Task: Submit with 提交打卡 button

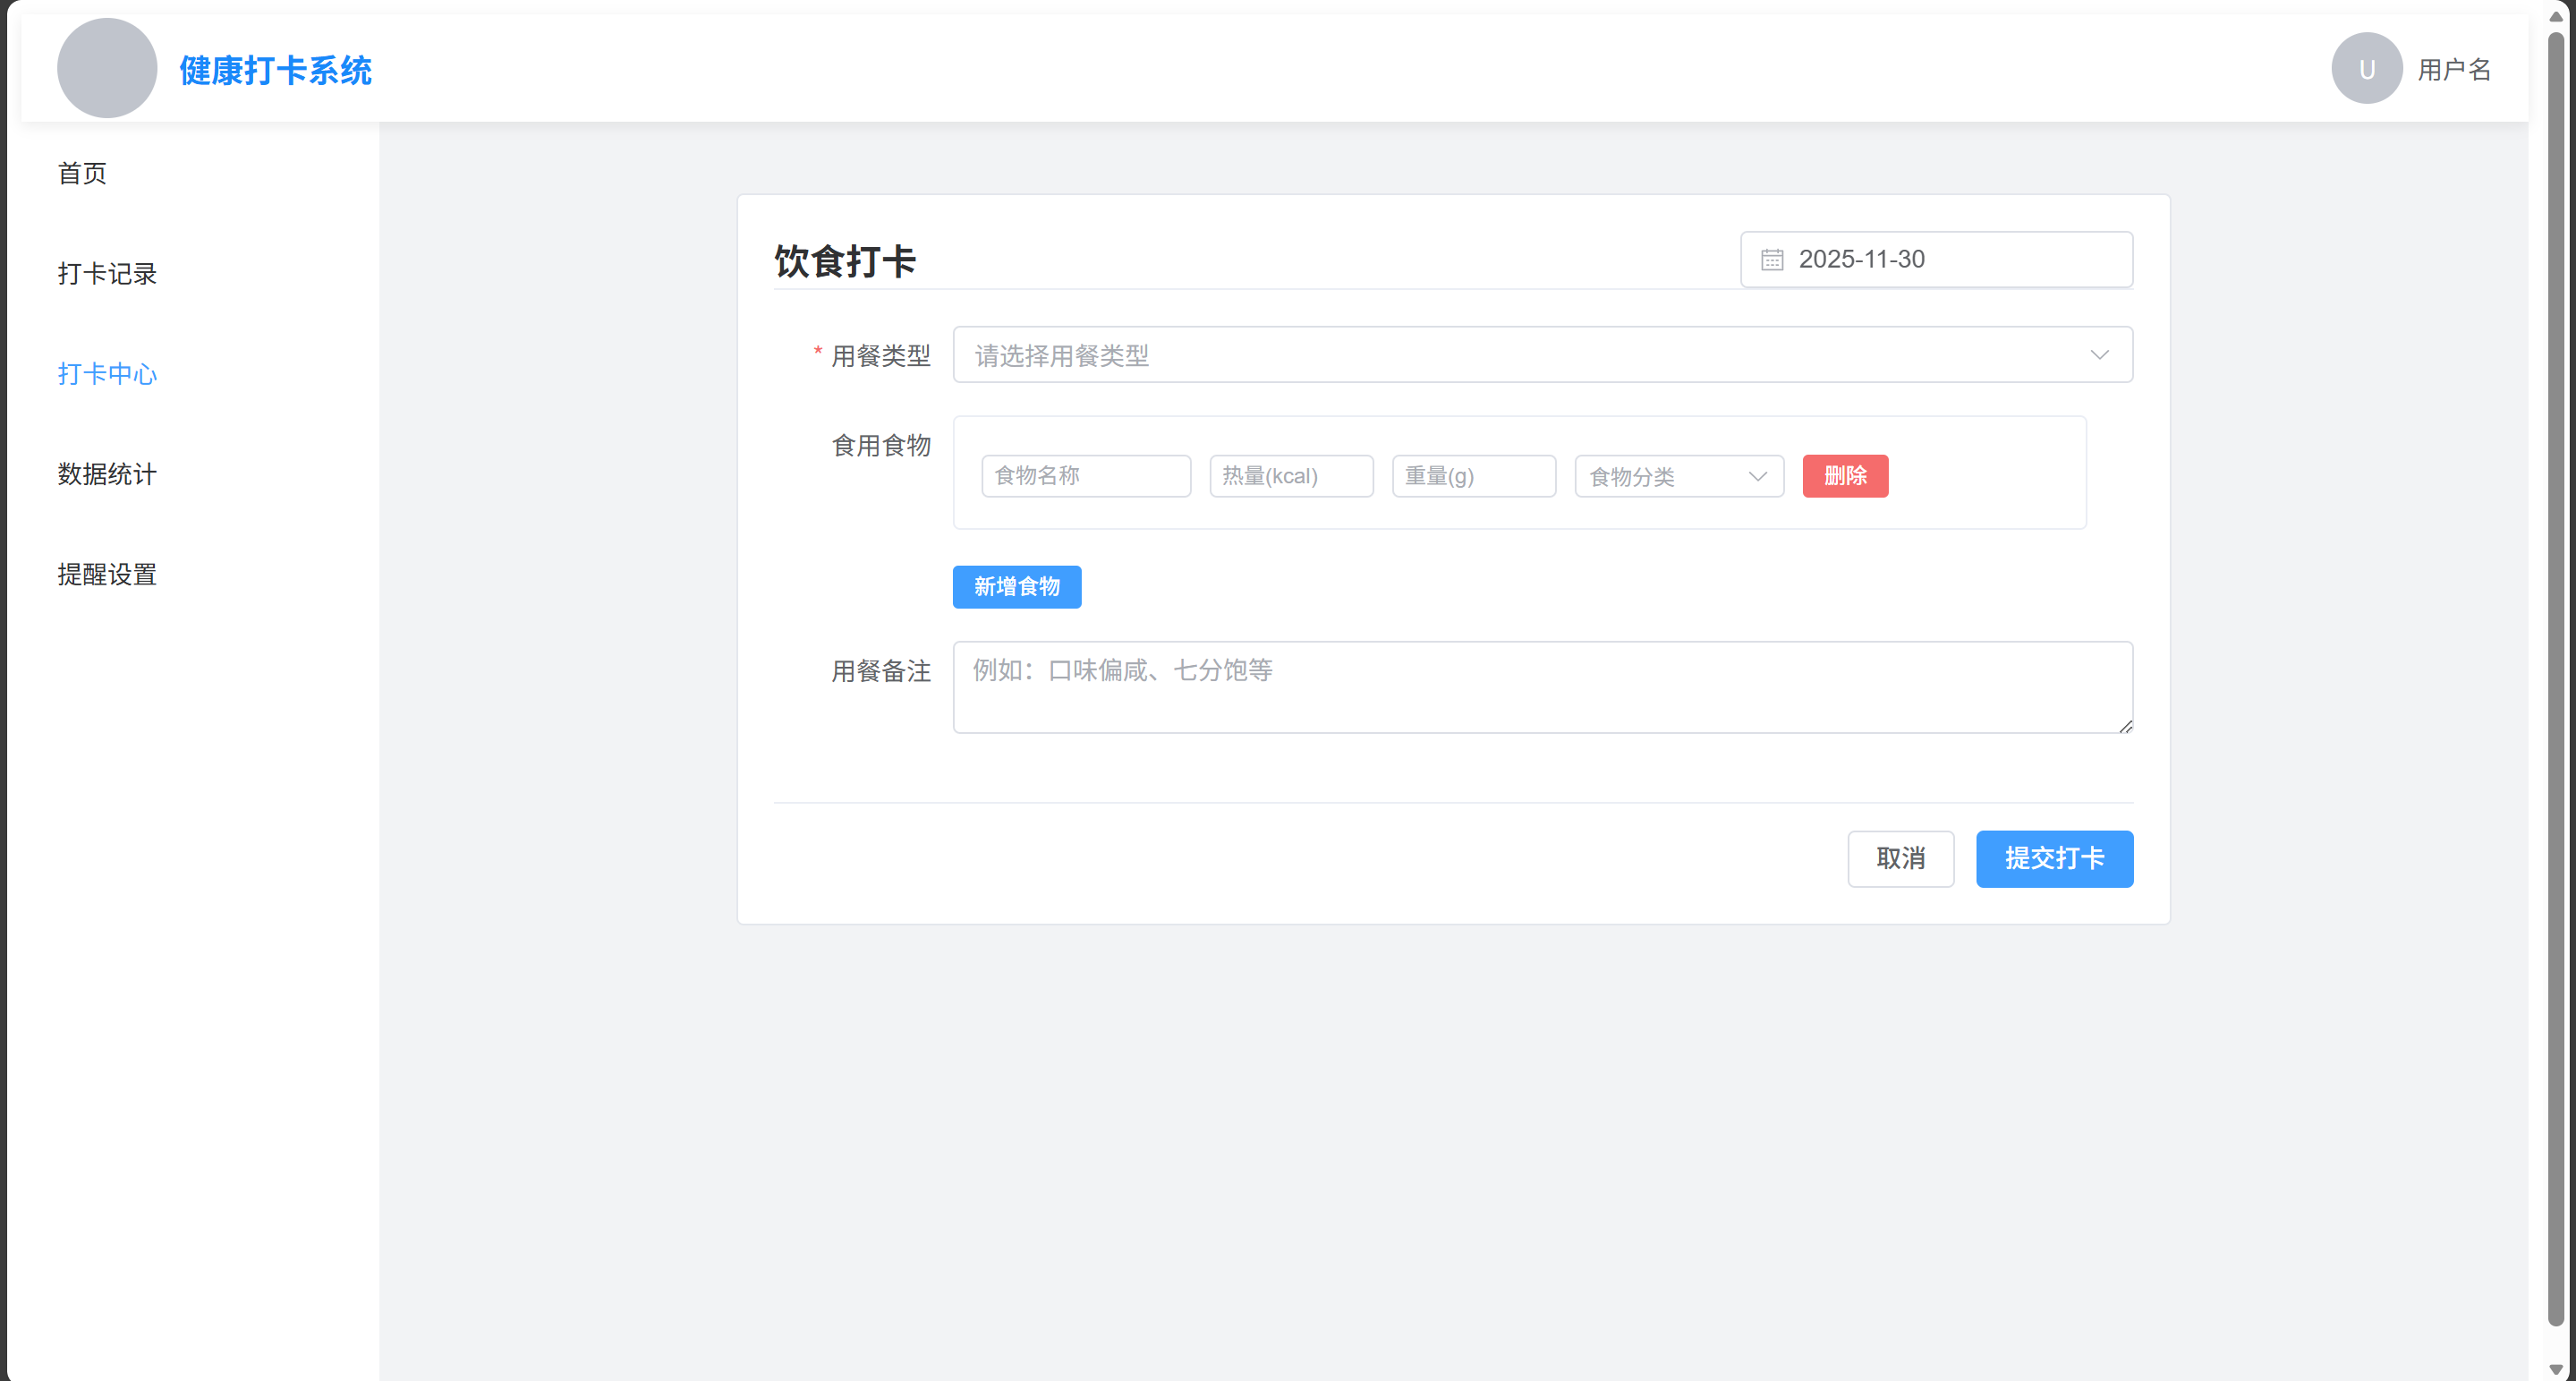Action: pos(2053,858)
